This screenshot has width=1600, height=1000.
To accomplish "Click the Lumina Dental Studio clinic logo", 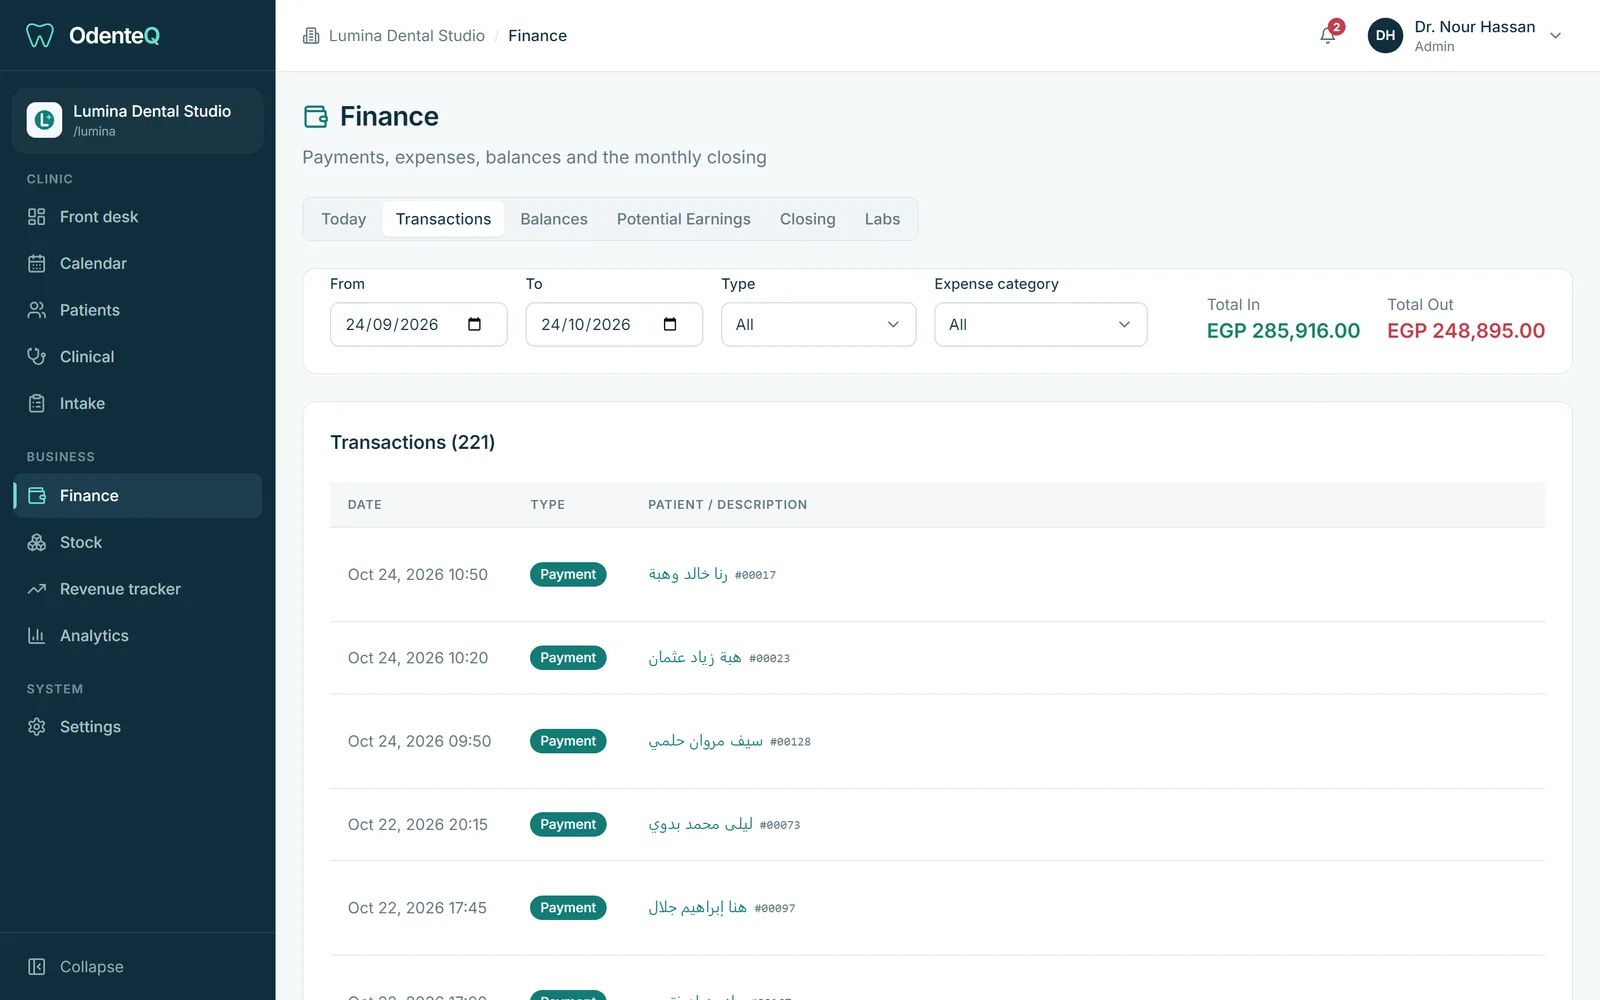I will [x=44, y=121].
